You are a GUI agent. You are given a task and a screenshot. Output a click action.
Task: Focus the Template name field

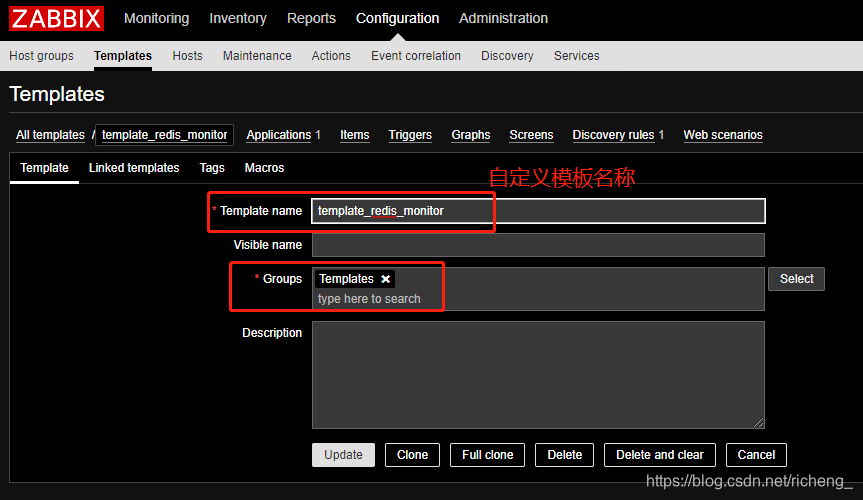point(538,211)
